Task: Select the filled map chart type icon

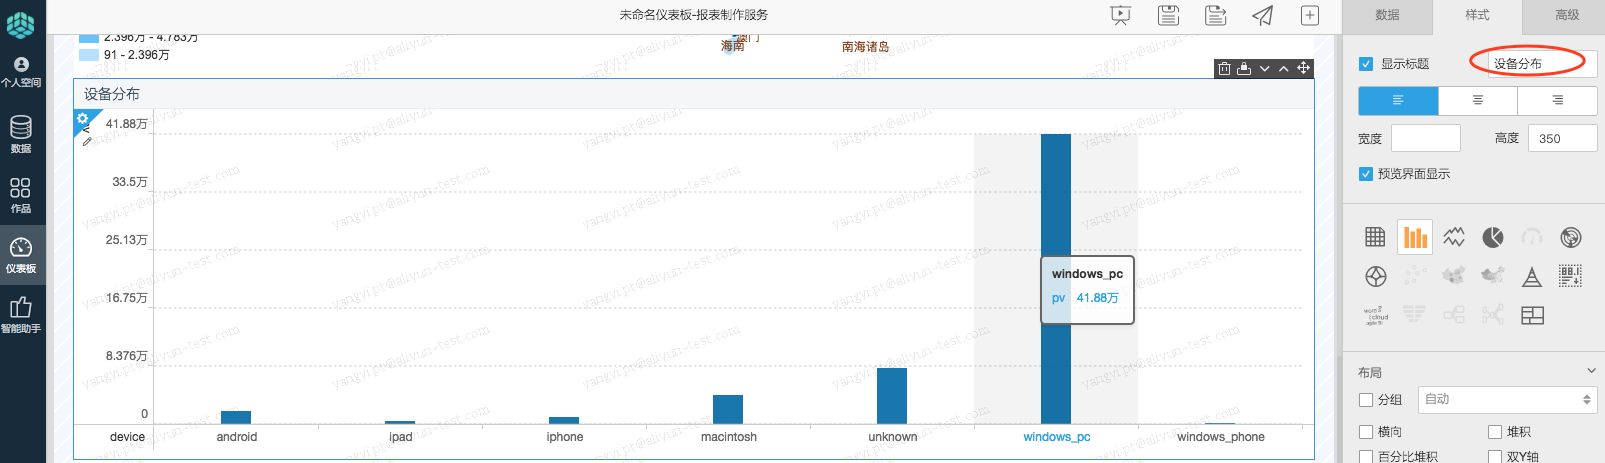Action: (1493, 276)
